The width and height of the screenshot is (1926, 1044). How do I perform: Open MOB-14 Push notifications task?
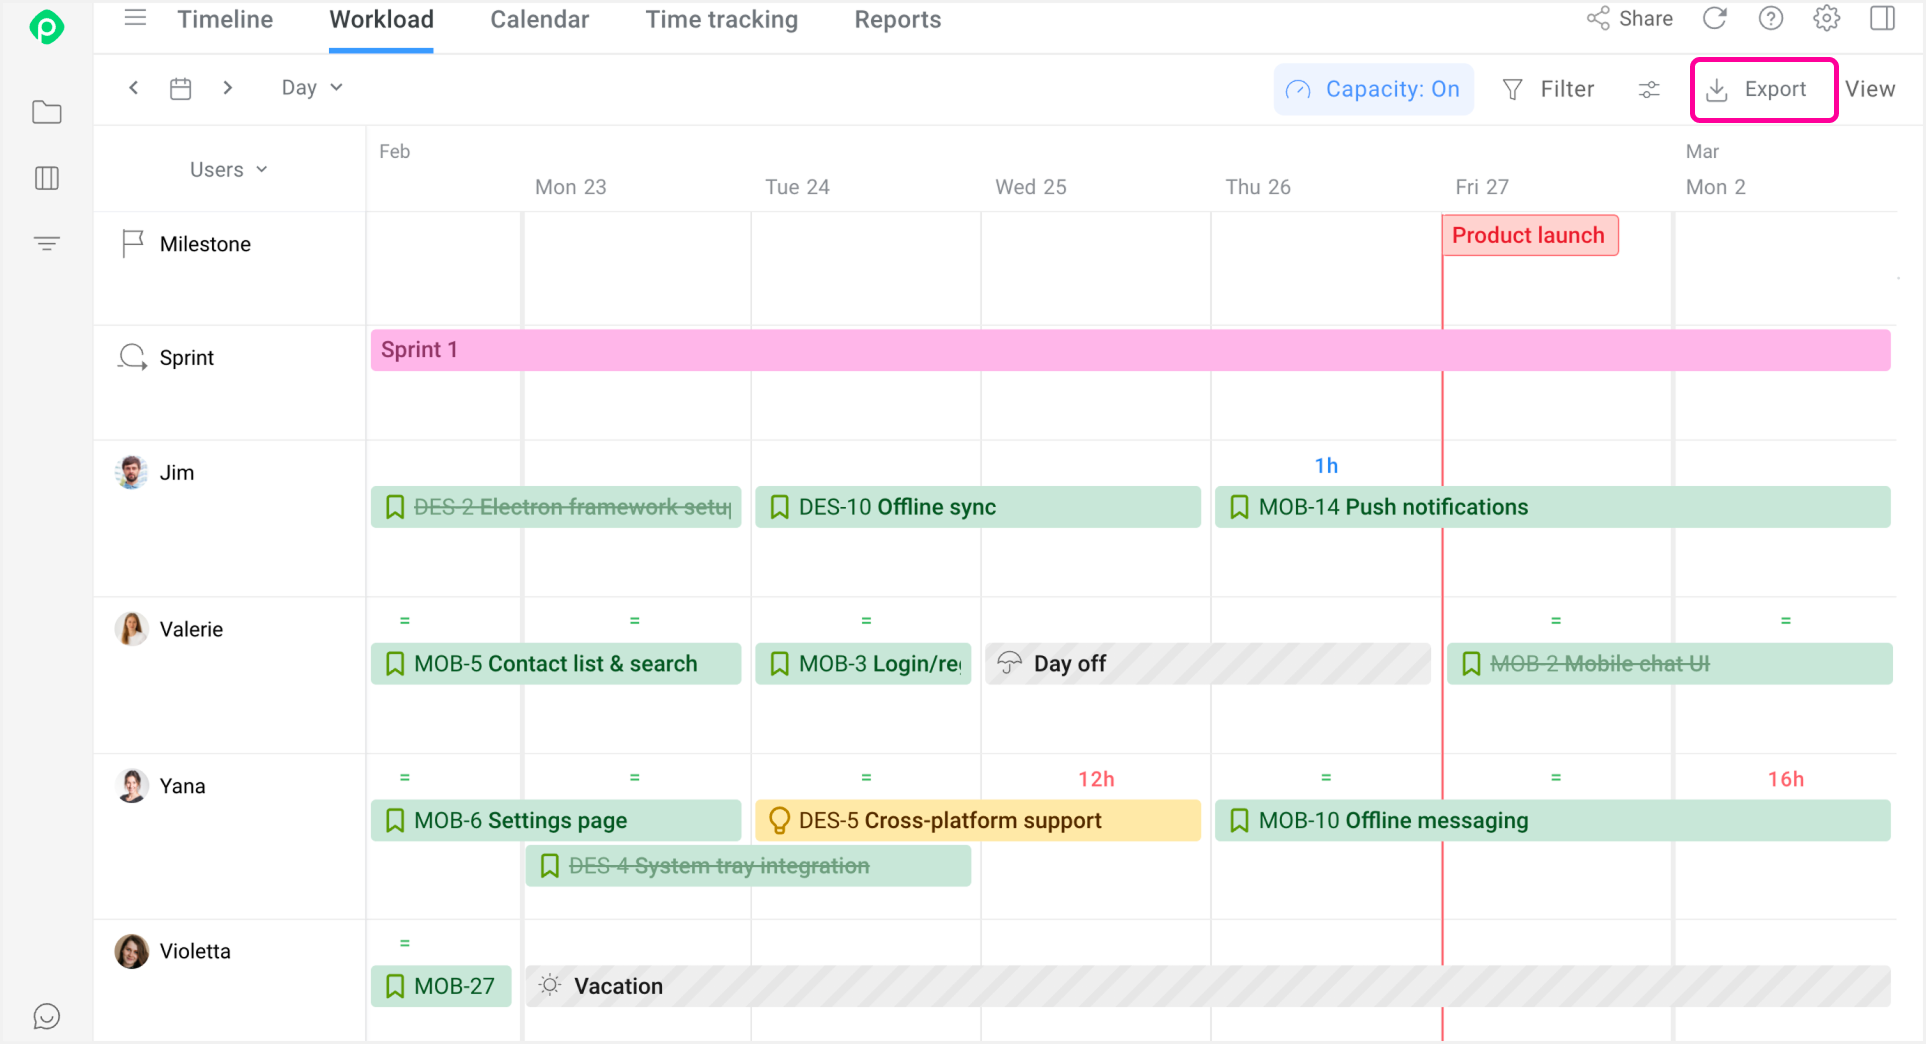pos(1552,507)
